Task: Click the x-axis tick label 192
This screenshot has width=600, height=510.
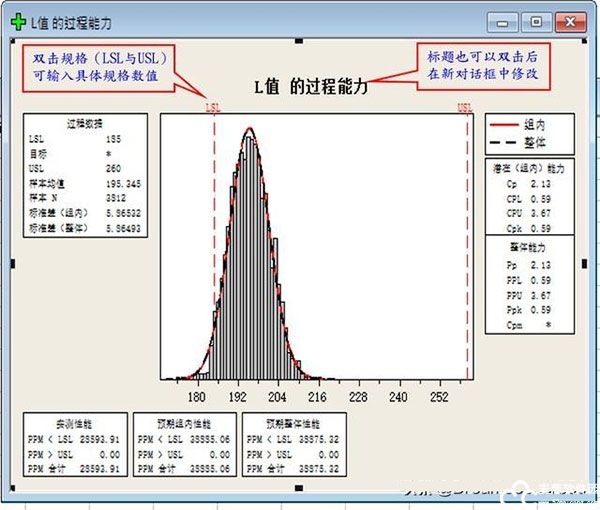Action: [238, 397]
